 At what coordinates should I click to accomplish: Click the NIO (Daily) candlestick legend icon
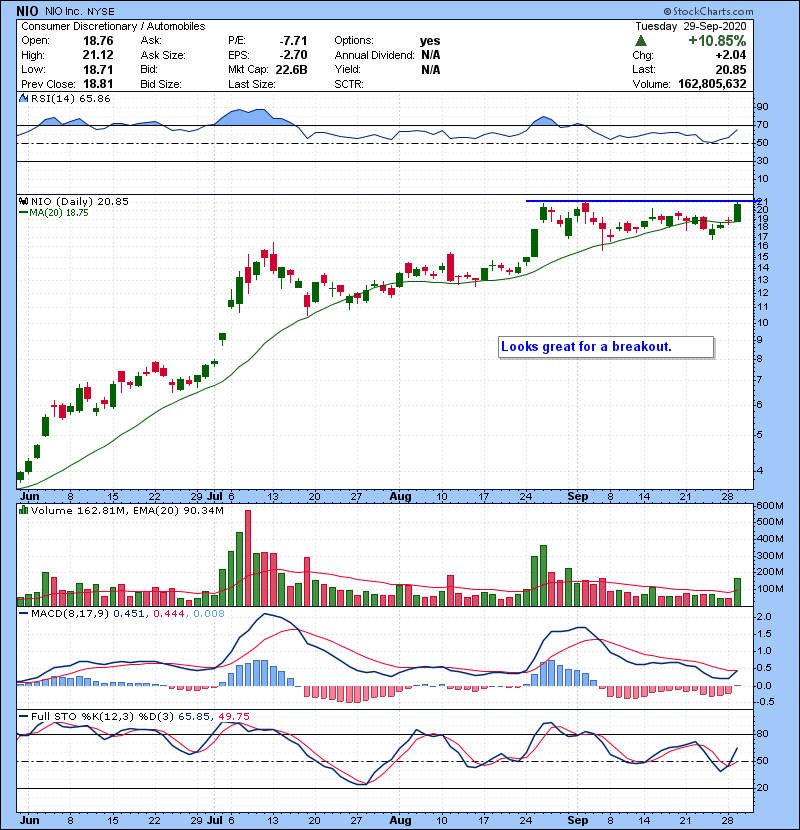[23, 201]
